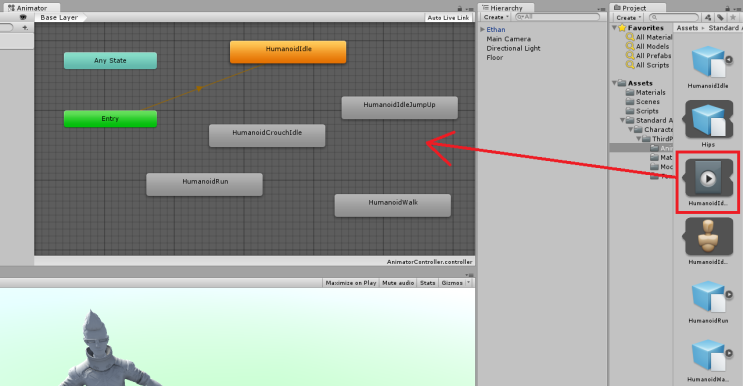Click the Project panel lock icon
The width and height of the screenshot is (743, 386).
tap(728, 9)
